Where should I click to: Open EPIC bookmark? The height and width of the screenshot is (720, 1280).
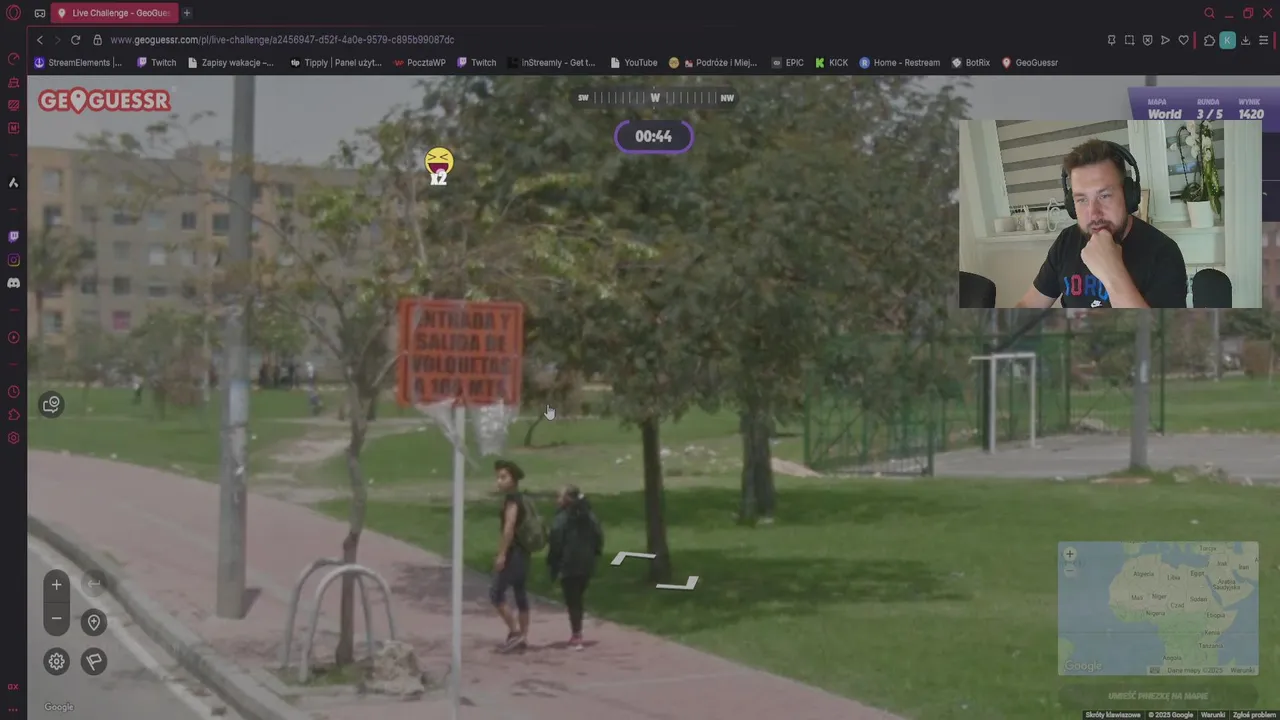tap(787, 62)
